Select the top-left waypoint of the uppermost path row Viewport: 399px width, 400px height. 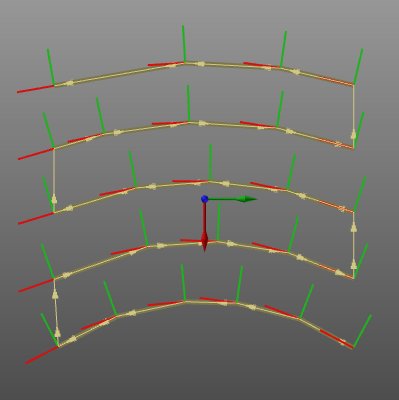(54, 86)
